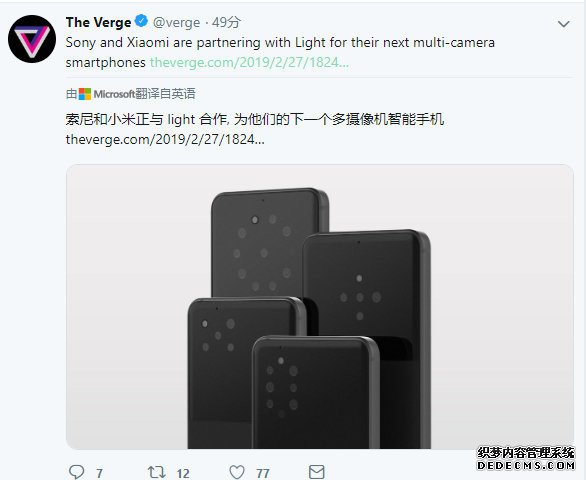This screenshot has height=480, width=586.
Task: Click the Microsoft logo in translation line
Action: click(85, 94)
